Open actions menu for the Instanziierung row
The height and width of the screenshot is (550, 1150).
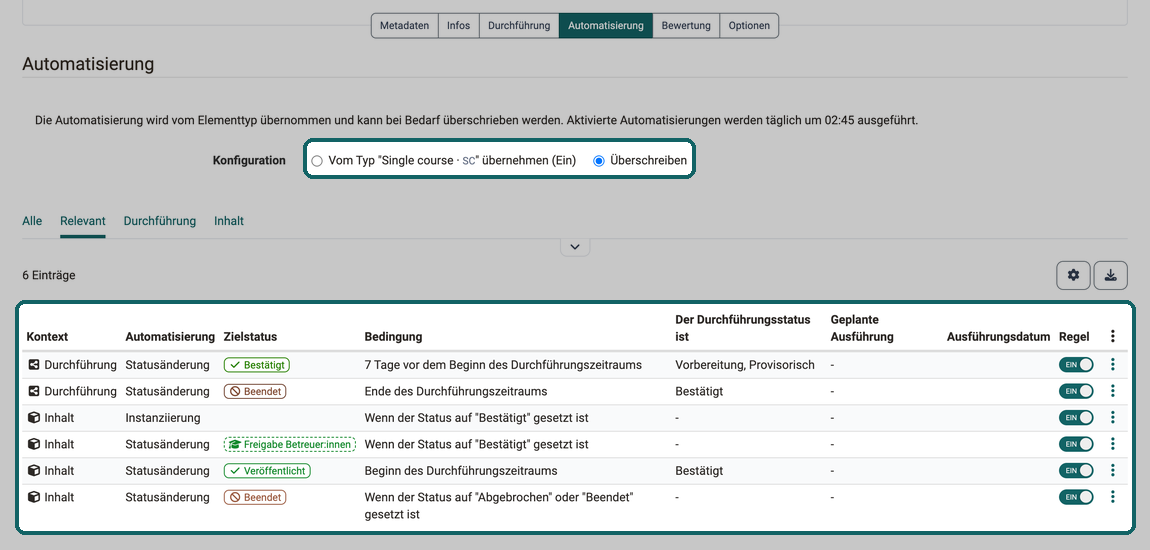[1113, 417]
